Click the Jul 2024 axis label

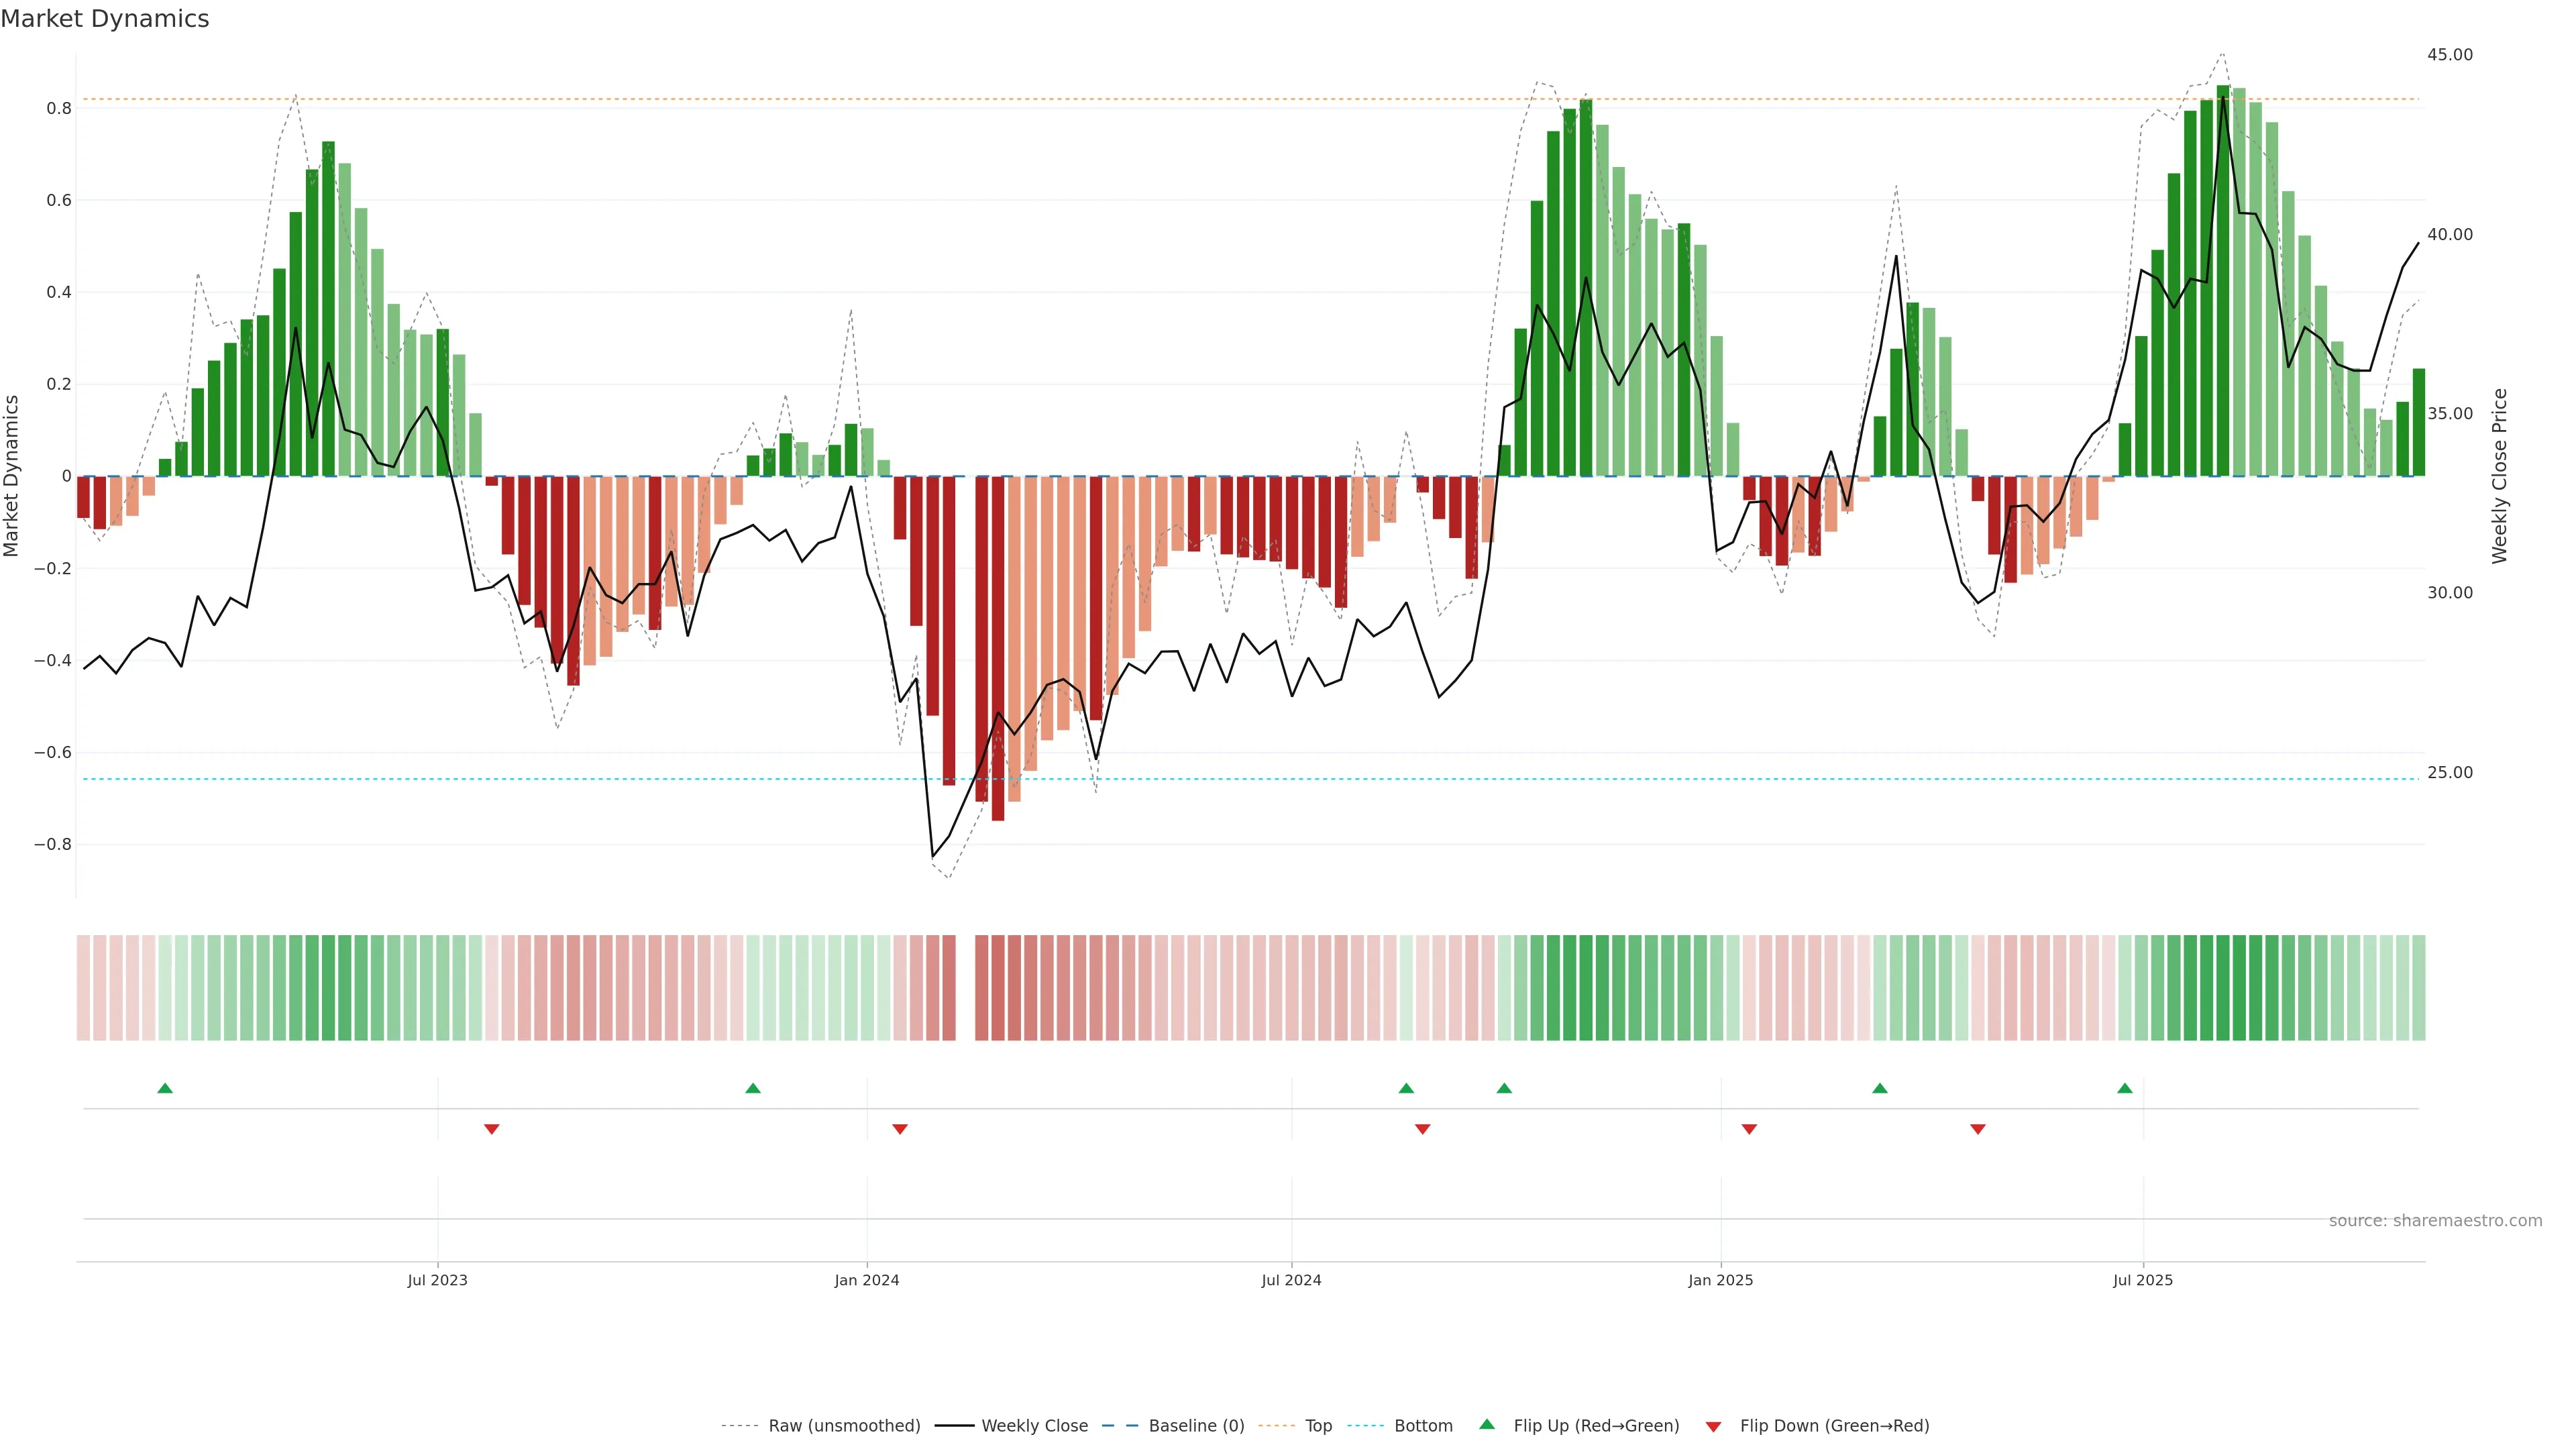pos(1291,1280)
